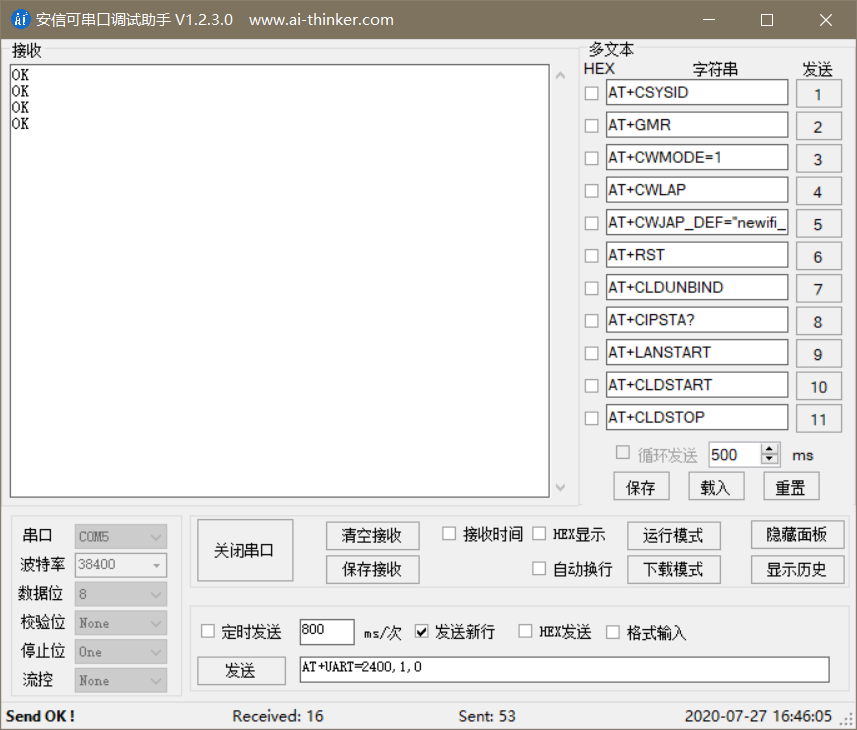The width and height of the screenshot is (857, 730).
Task: Check HEX box for AT+CSYSID row
Action: 591,93
